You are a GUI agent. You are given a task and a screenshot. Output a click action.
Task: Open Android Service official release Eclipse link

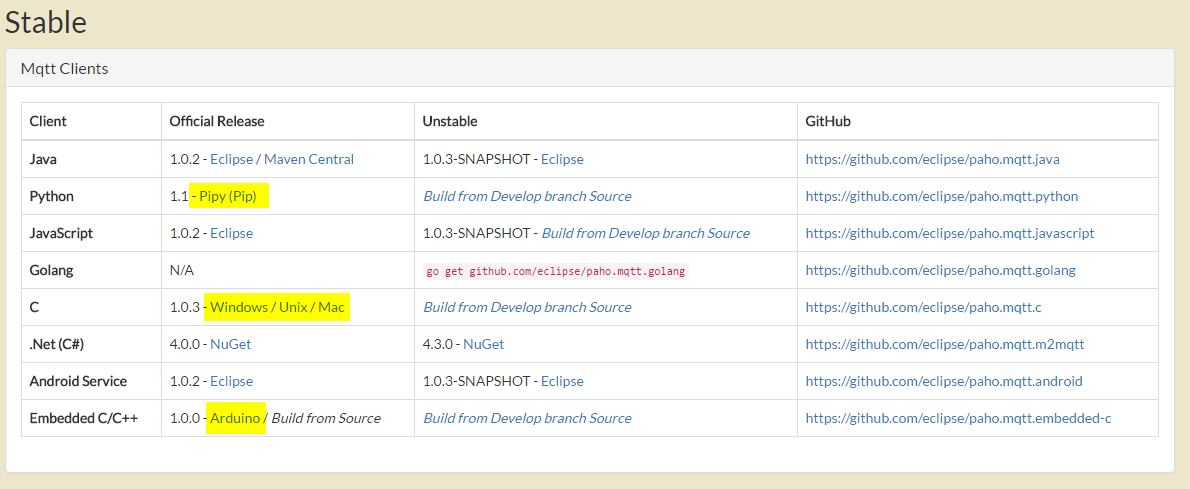coord(231,381)
